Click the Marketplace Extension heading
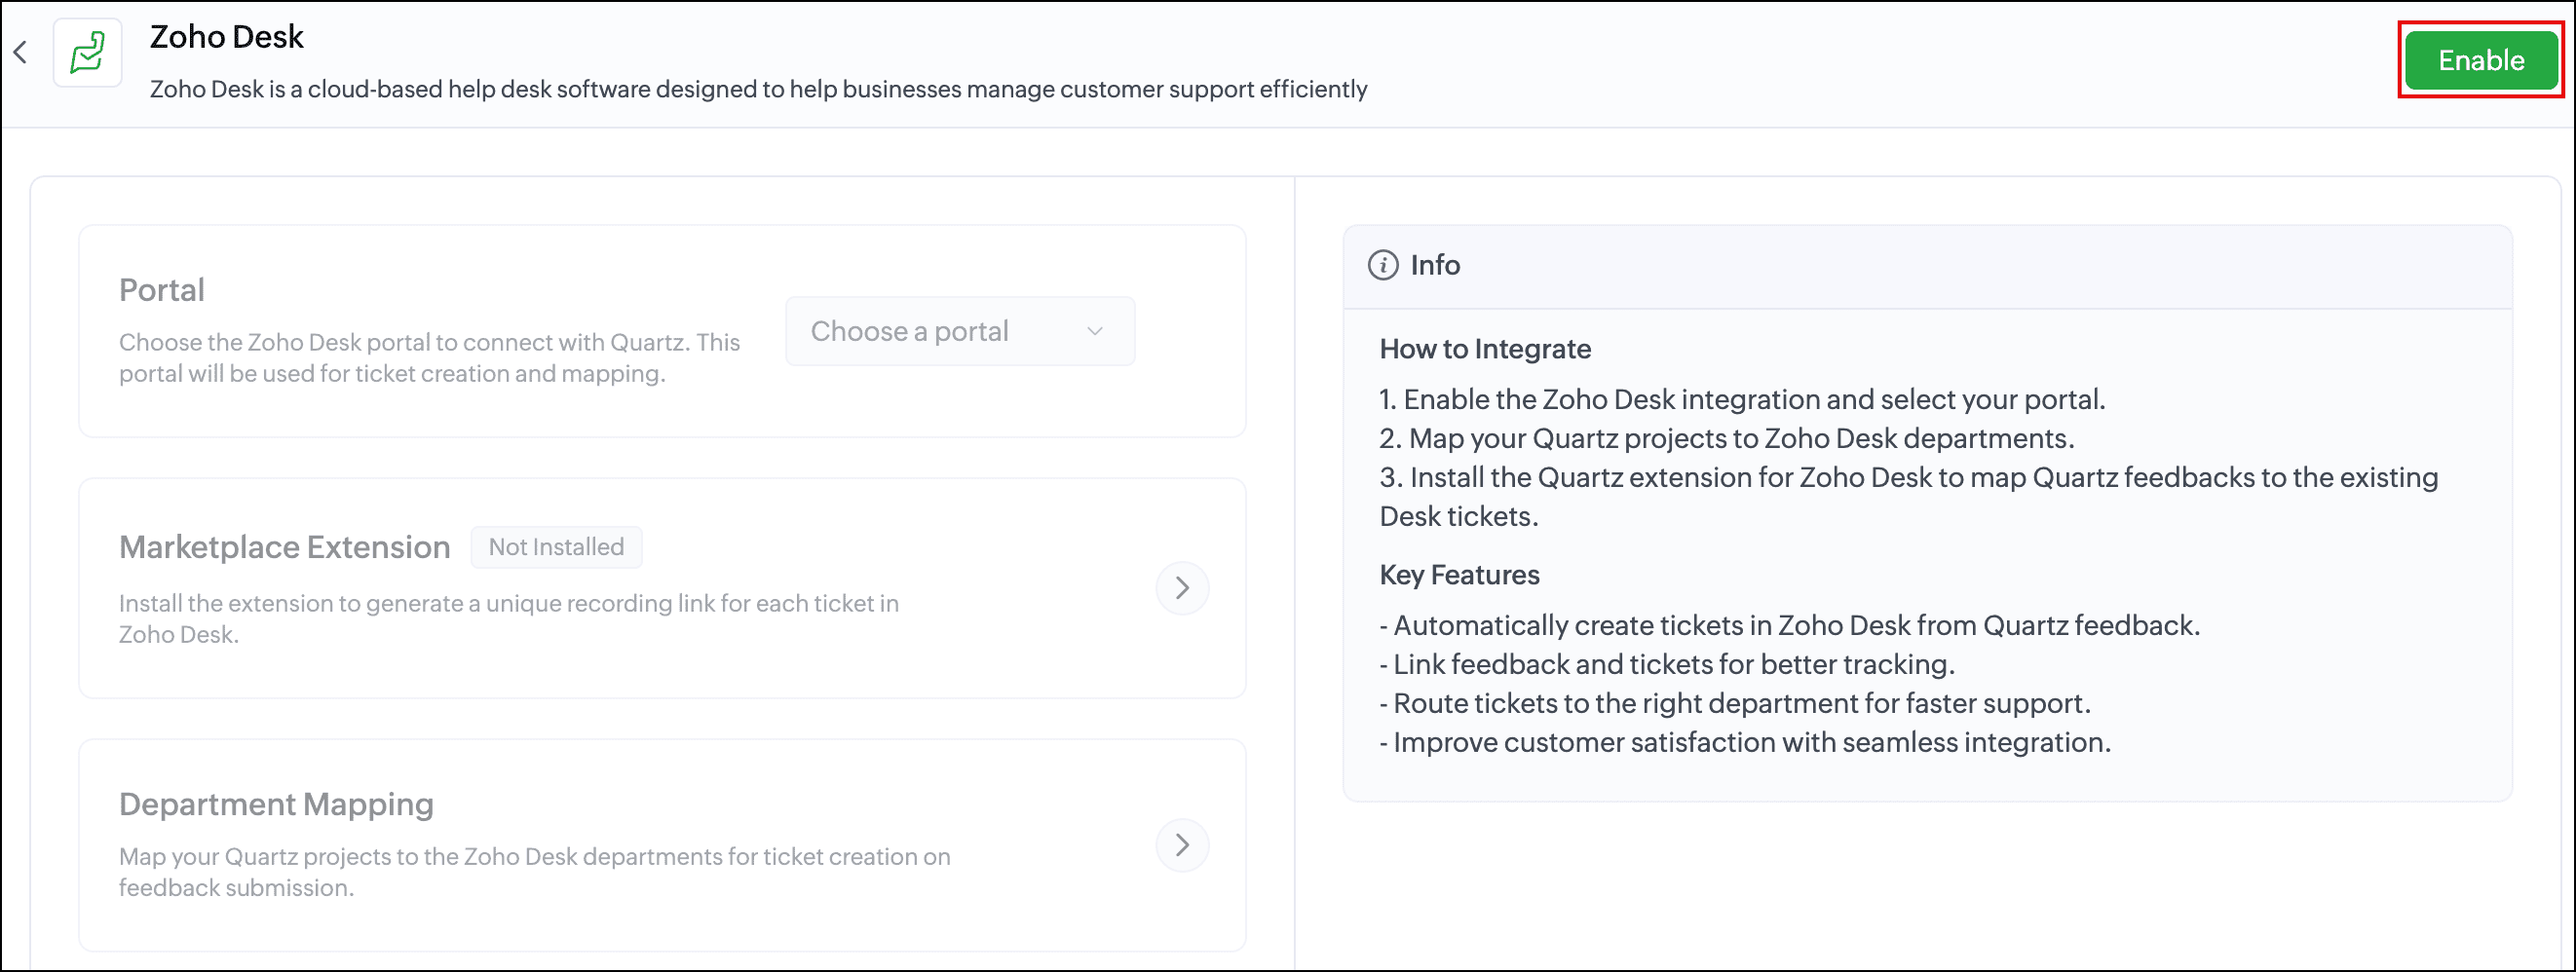The width and height of the screenshot is (2576, 972). (285, 547)
